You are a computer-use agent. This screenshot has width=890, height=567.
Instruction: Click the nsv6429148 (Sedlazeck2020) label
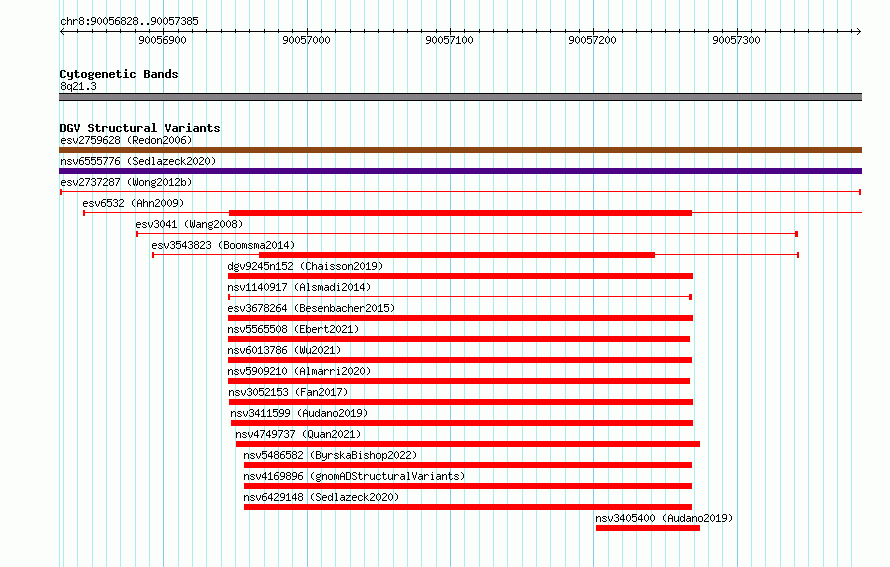pos(321,497)
